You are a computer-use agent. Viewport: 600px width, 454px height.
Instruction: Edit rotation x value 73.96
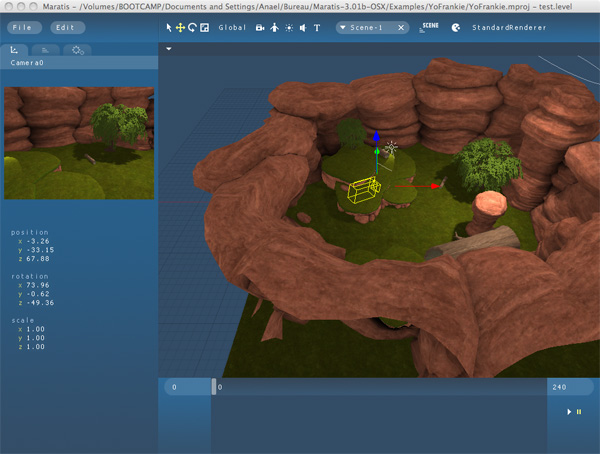38,285
